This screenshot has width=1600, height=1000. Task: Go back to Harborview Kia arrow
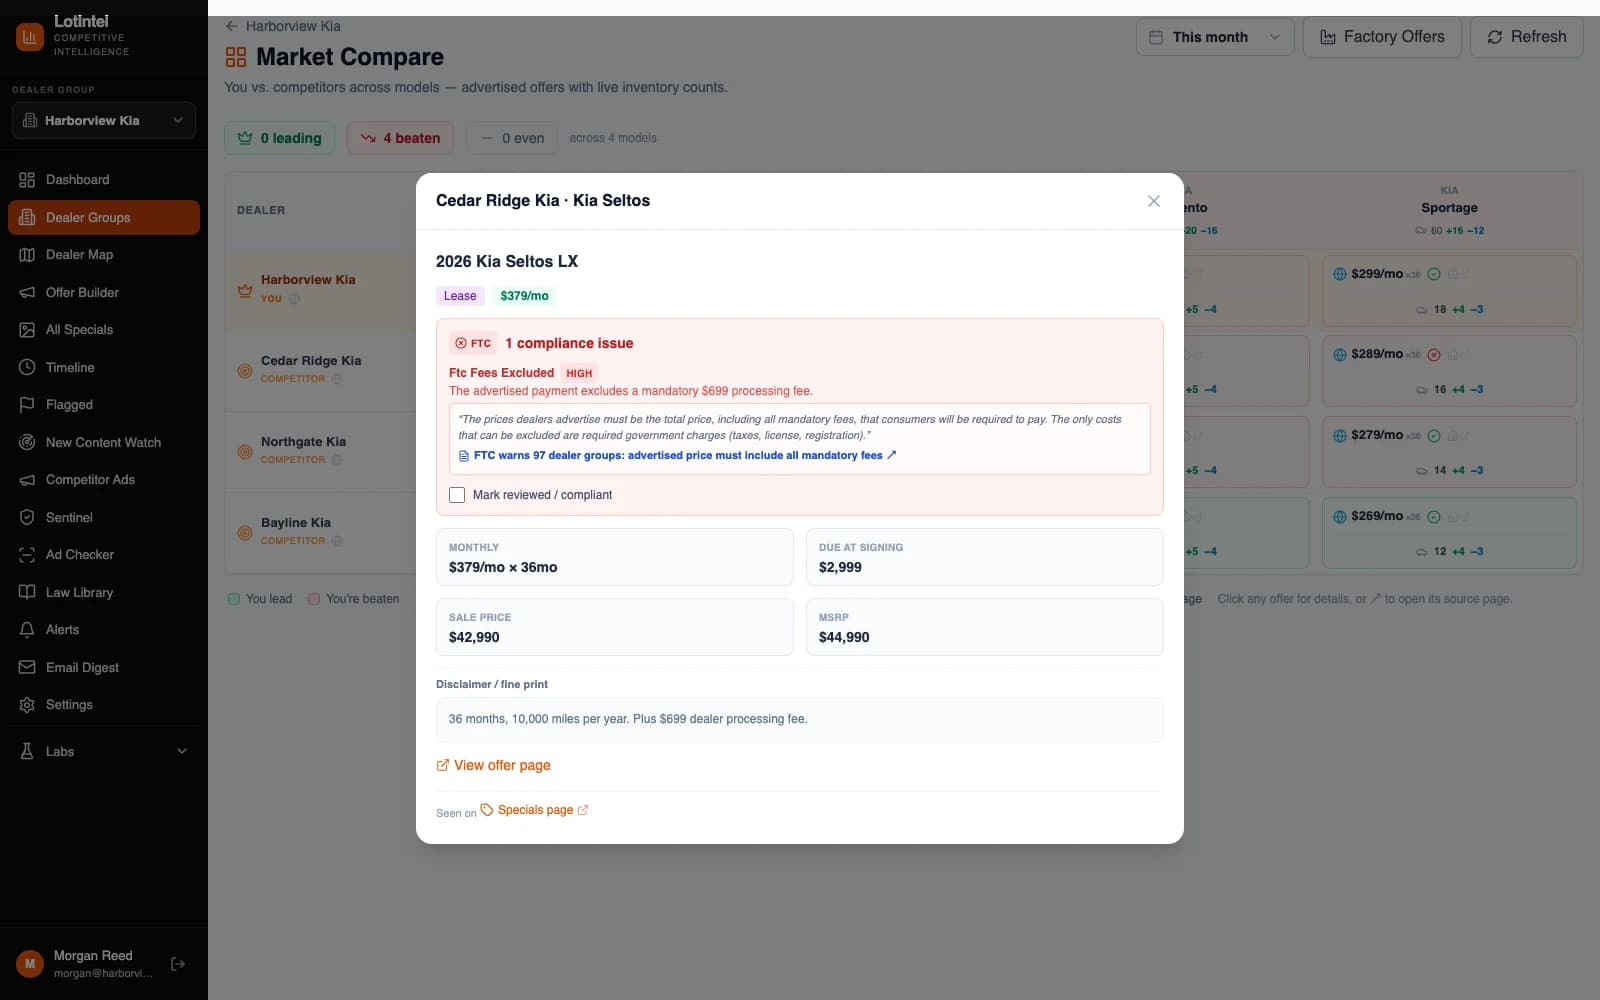232,26
